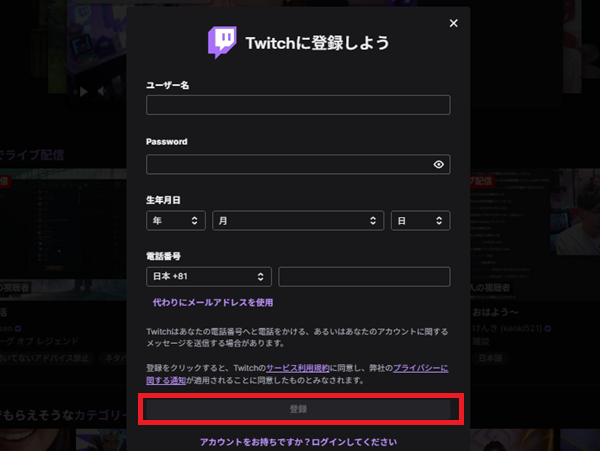Focus the phone number input field
This screenshot has height=451, width=600.
(x=364, y=277)
